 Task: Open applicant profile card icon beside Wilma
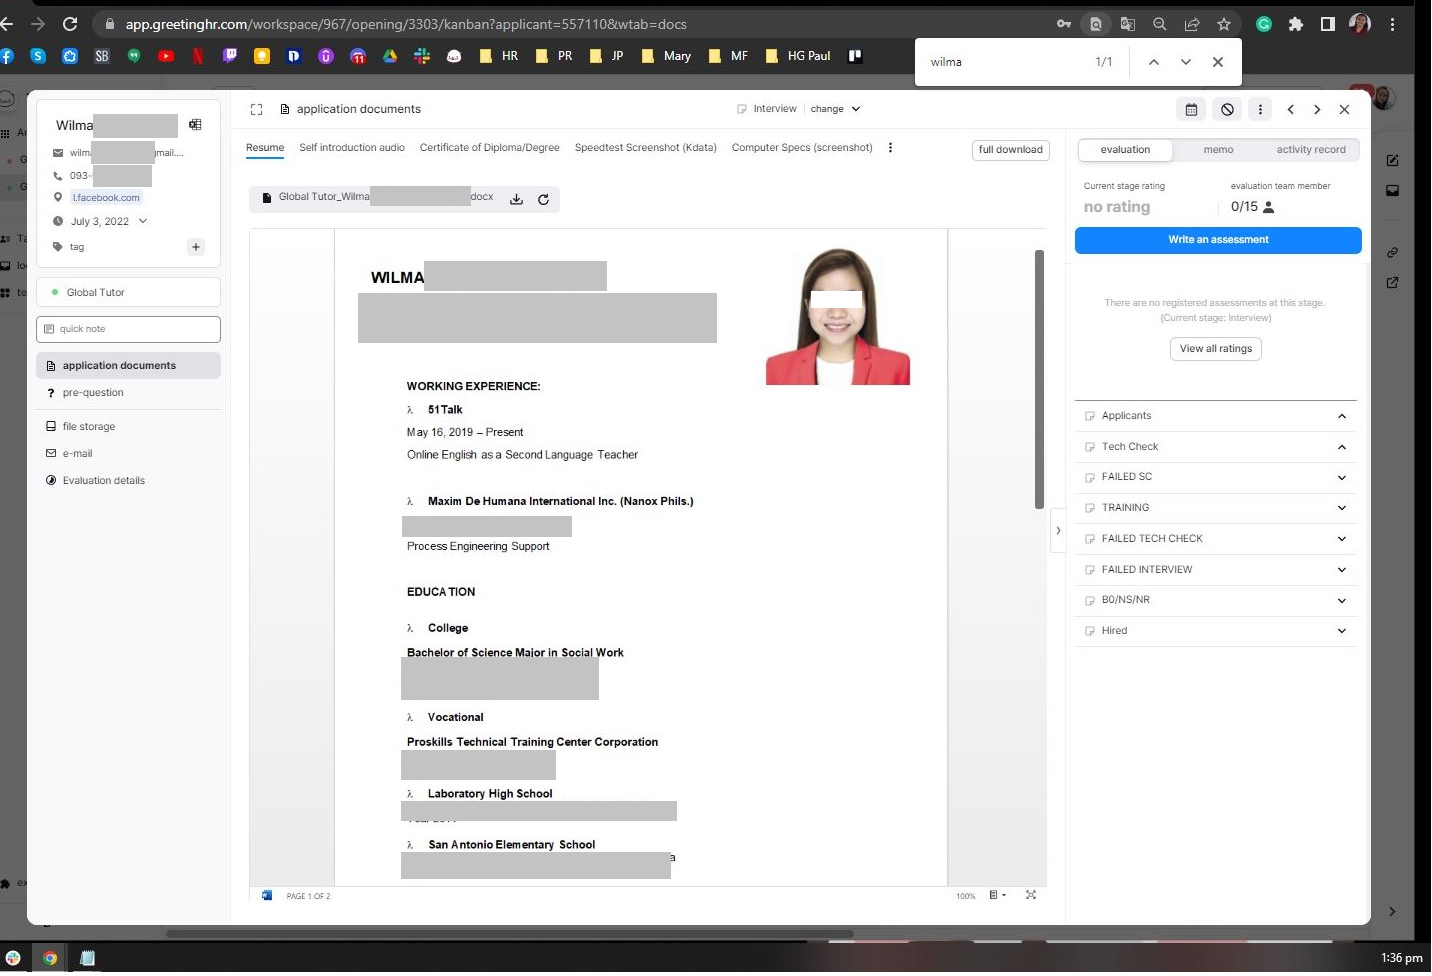coord(195,125)
